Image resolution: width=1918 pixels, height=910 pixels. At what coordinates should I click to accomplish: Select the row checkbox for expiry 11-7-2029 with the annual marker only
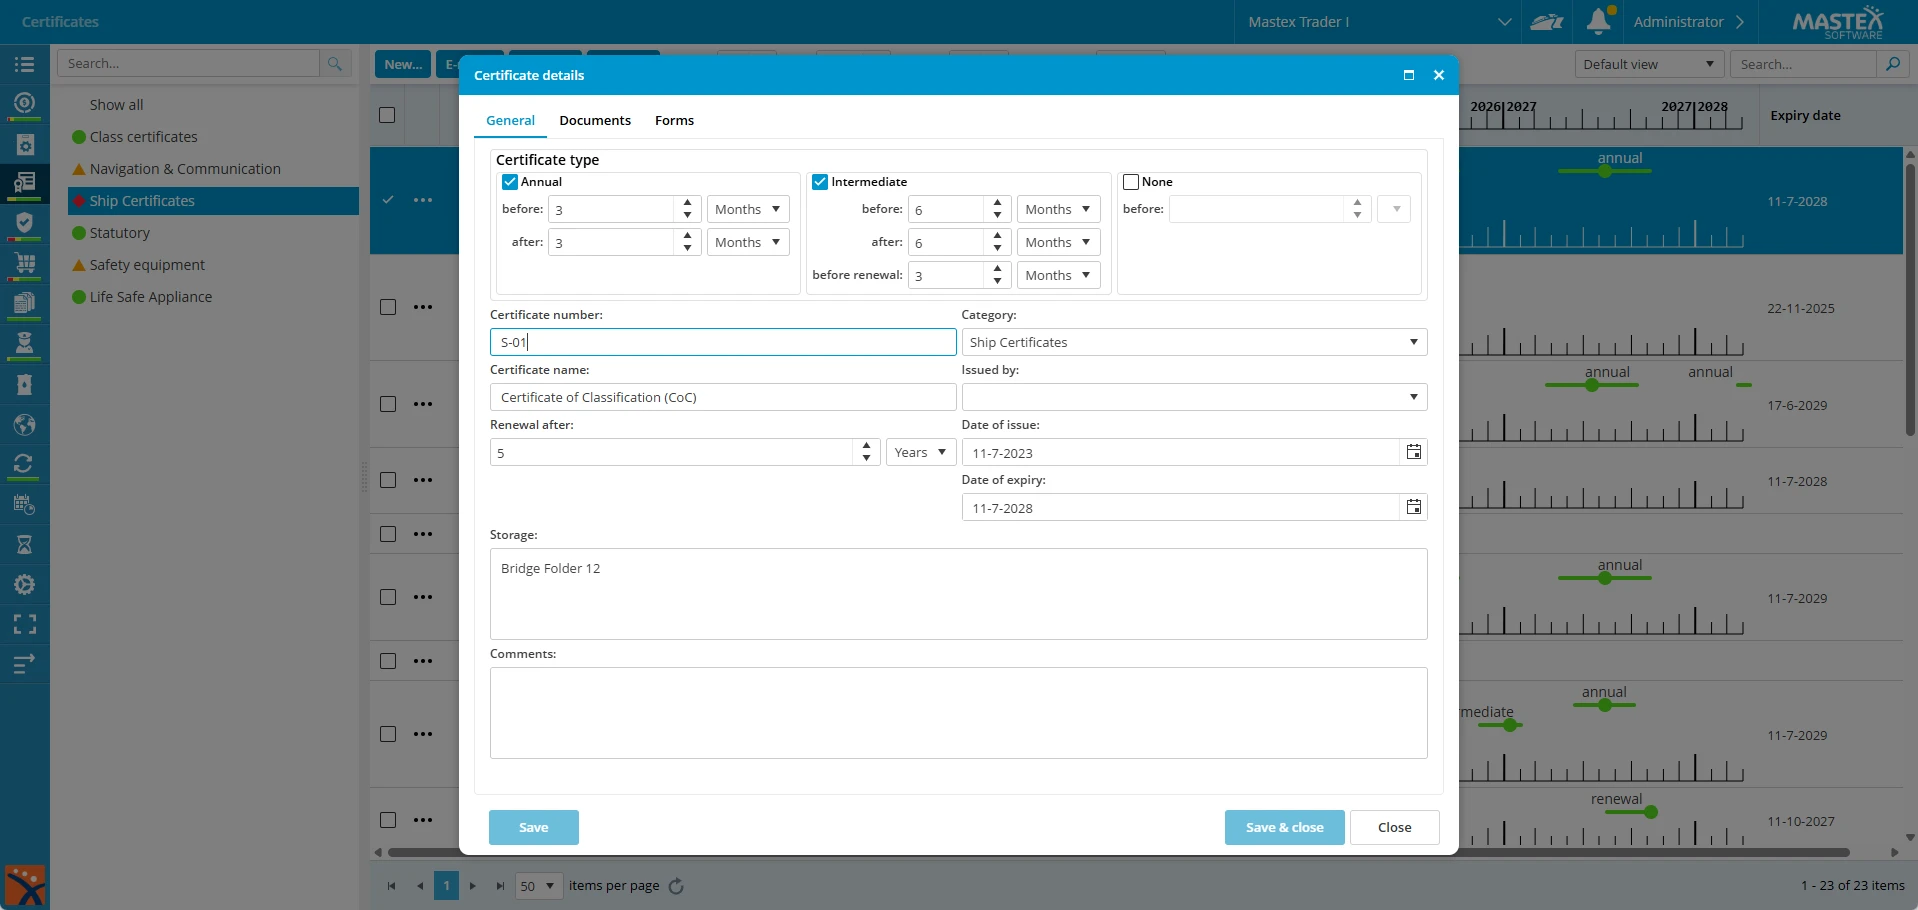388,597
